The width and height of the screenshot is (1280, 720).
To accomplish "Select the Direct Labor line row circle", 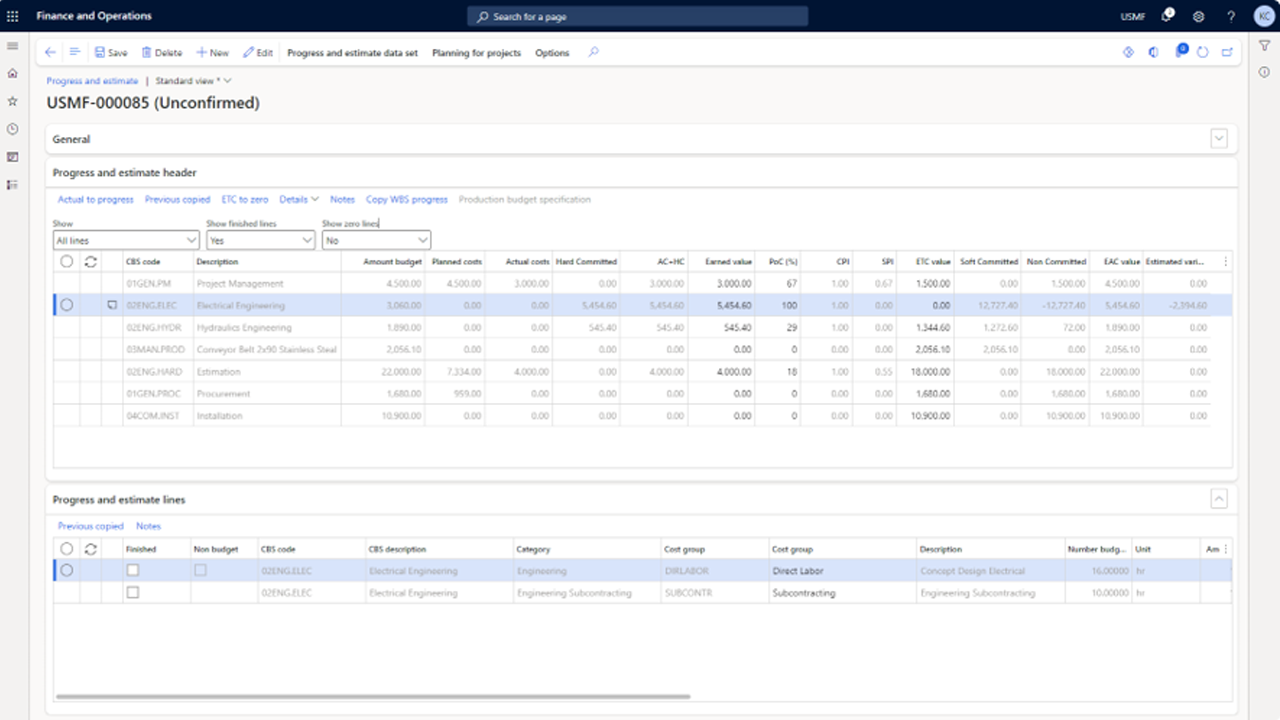I will [x=67, y=571].
